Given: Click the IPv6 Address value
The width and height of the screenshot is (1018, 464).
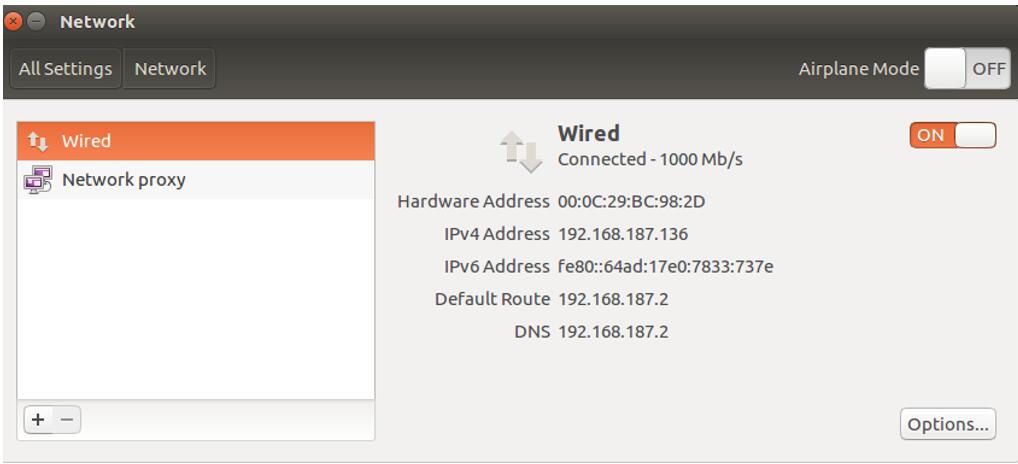Looking at the screenshot, I should tap(664, 266).
